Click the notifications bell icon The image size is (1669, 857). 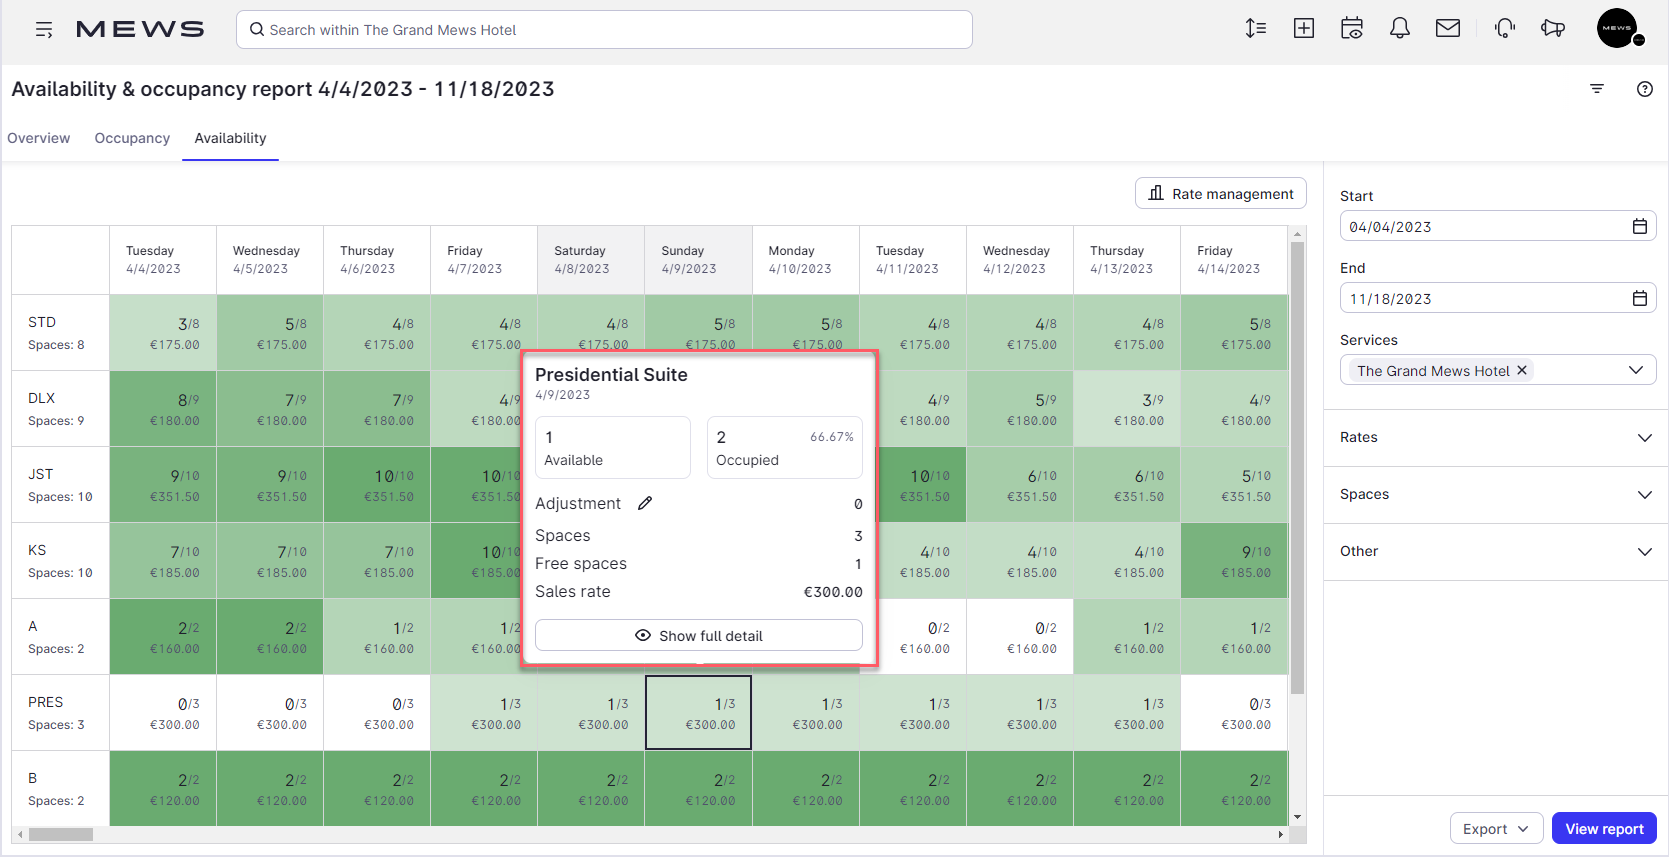(1399, 29)
